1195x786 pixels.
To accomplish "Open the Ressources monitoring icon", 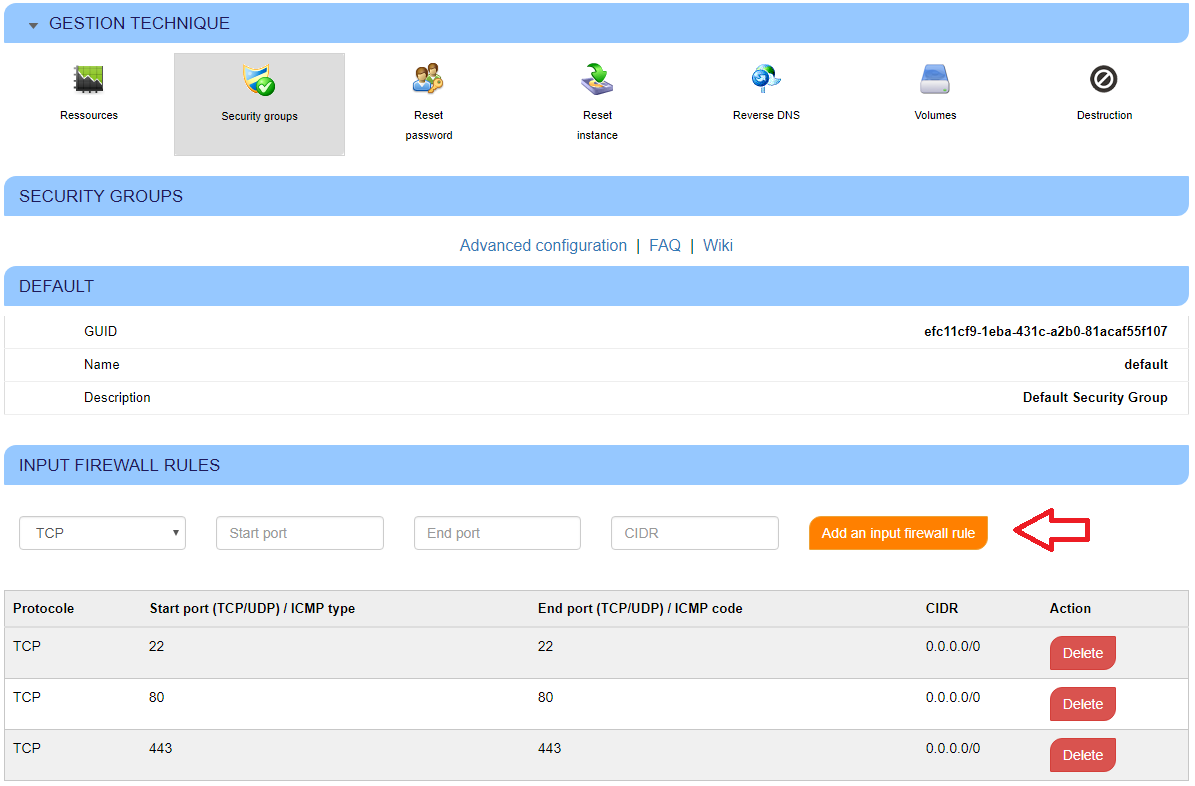I will [x=88, y=79].
